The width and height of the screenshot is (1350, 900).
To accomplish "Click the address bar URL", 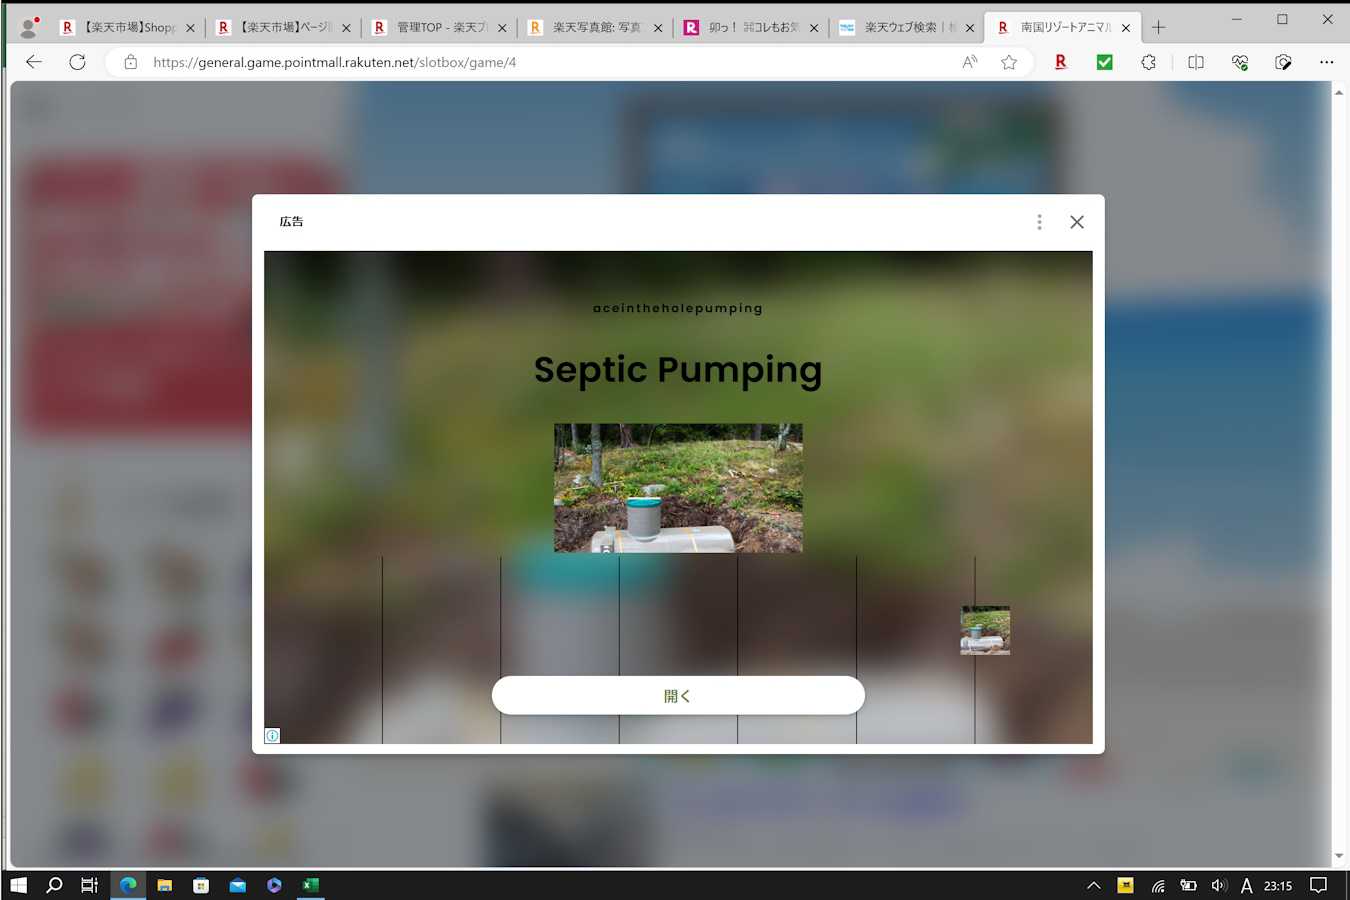I will click(335, 62).
